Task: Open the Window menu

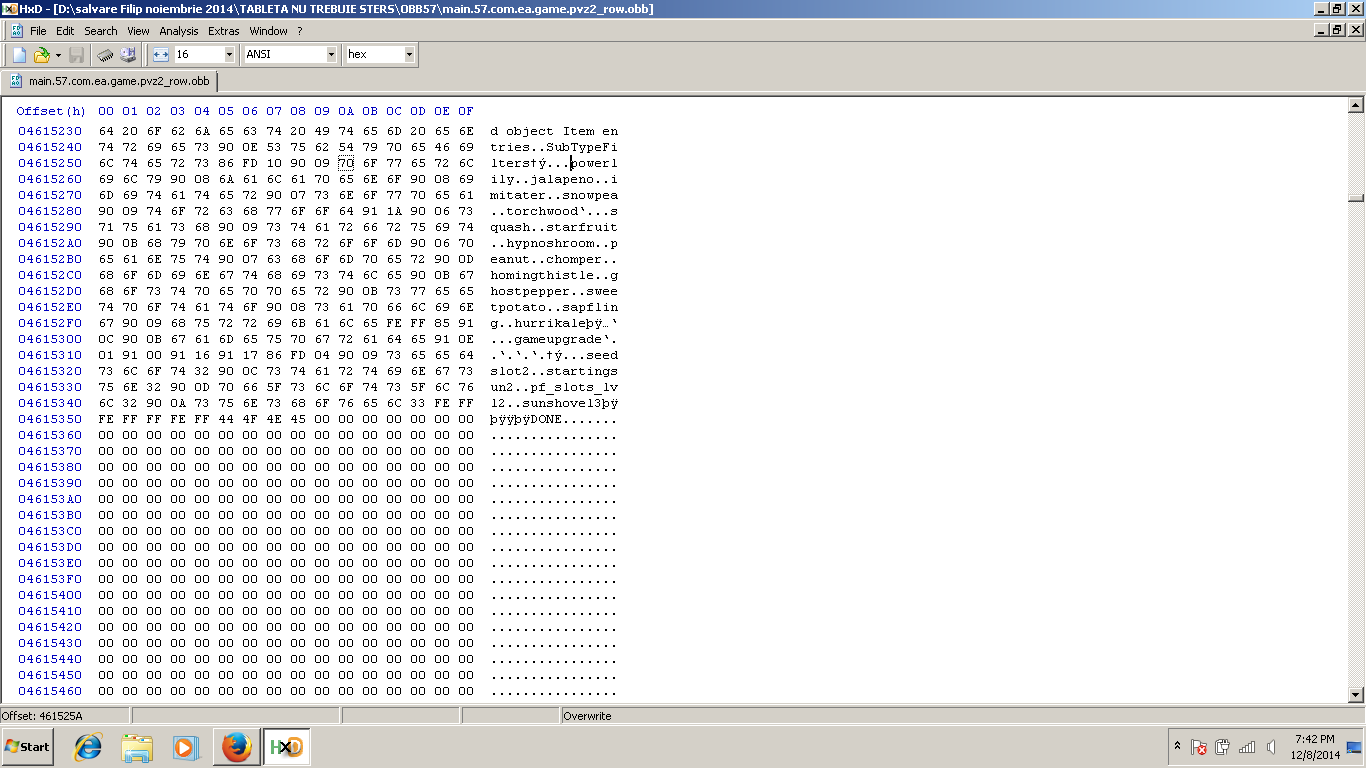Action: click(x=268, y=31)
